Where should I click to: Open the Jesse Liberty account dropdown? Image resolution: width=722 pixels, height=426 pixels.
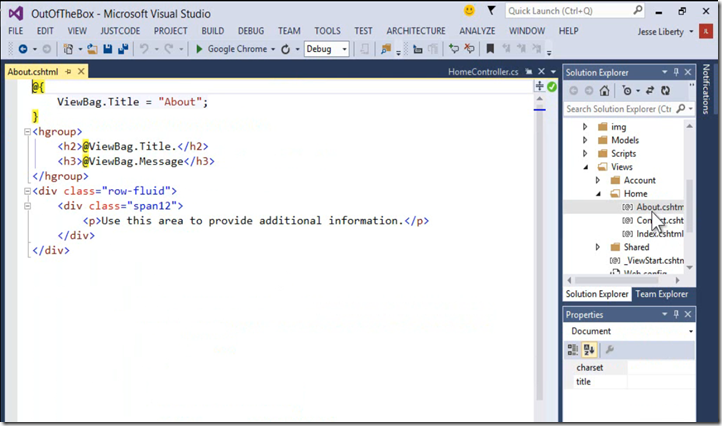pos(691,32)
